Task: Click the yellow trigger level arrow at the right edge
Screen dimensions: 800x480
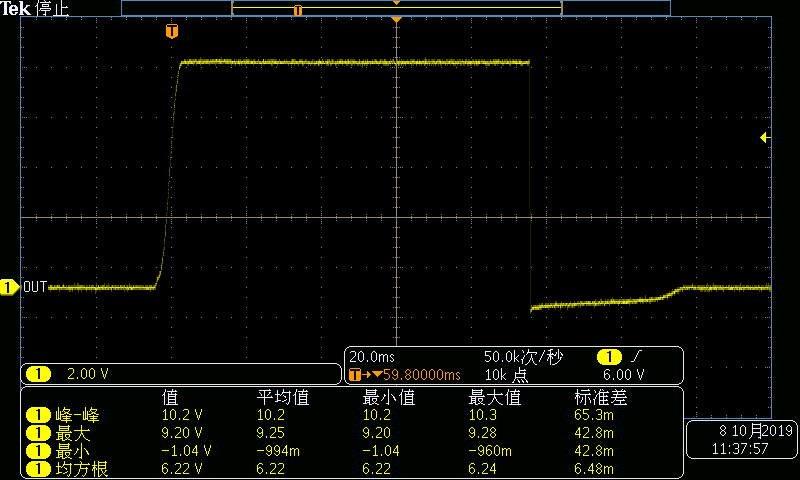Action: tap(765, 137)
